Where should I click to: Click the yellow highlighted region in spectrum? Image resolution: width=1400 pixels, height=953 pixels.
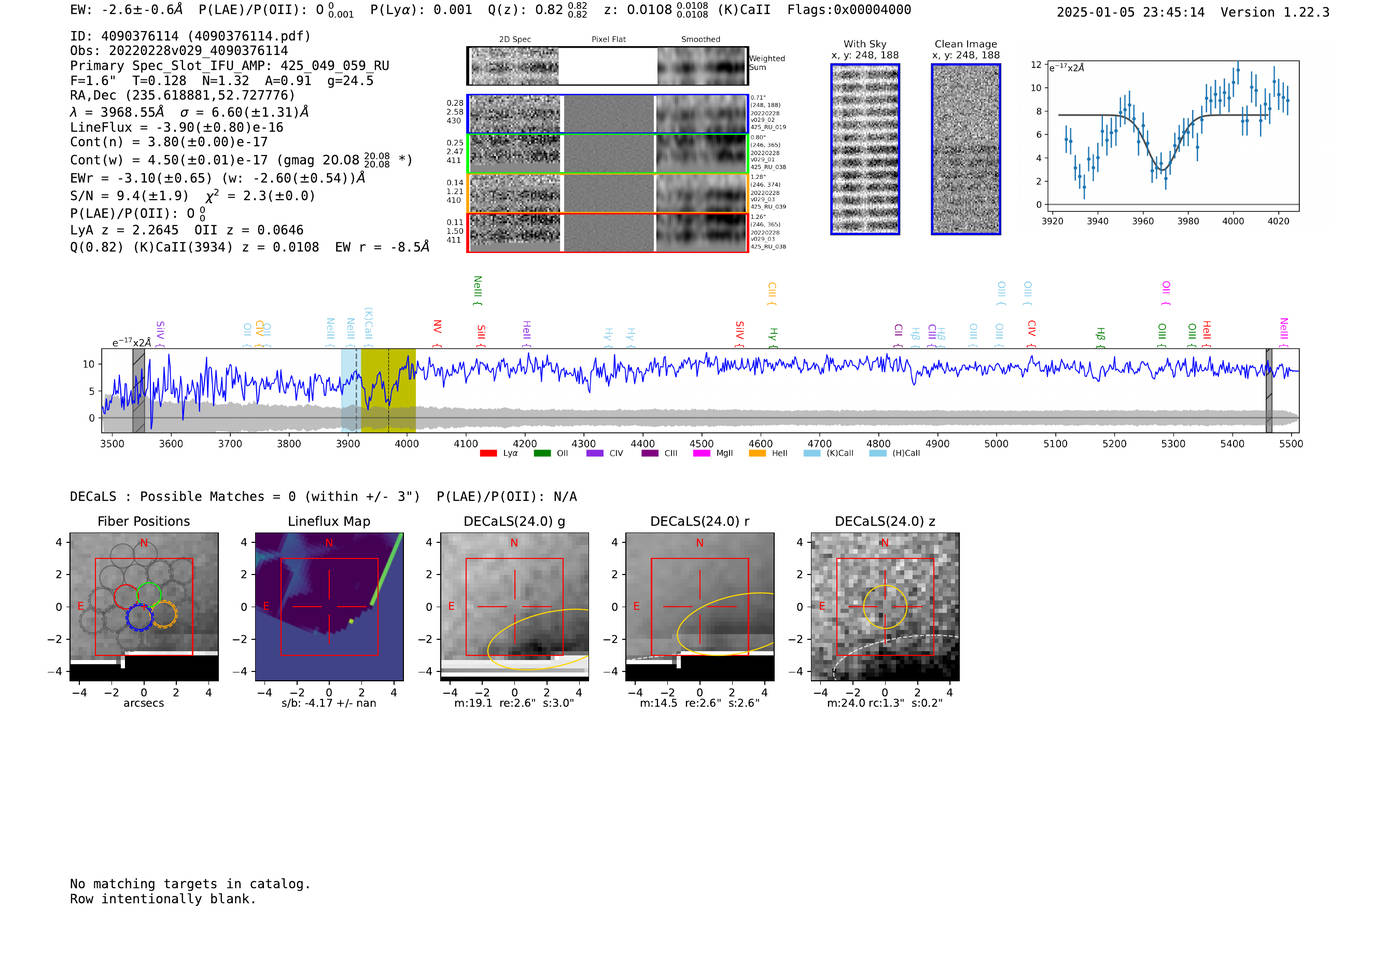coord(388,390)
